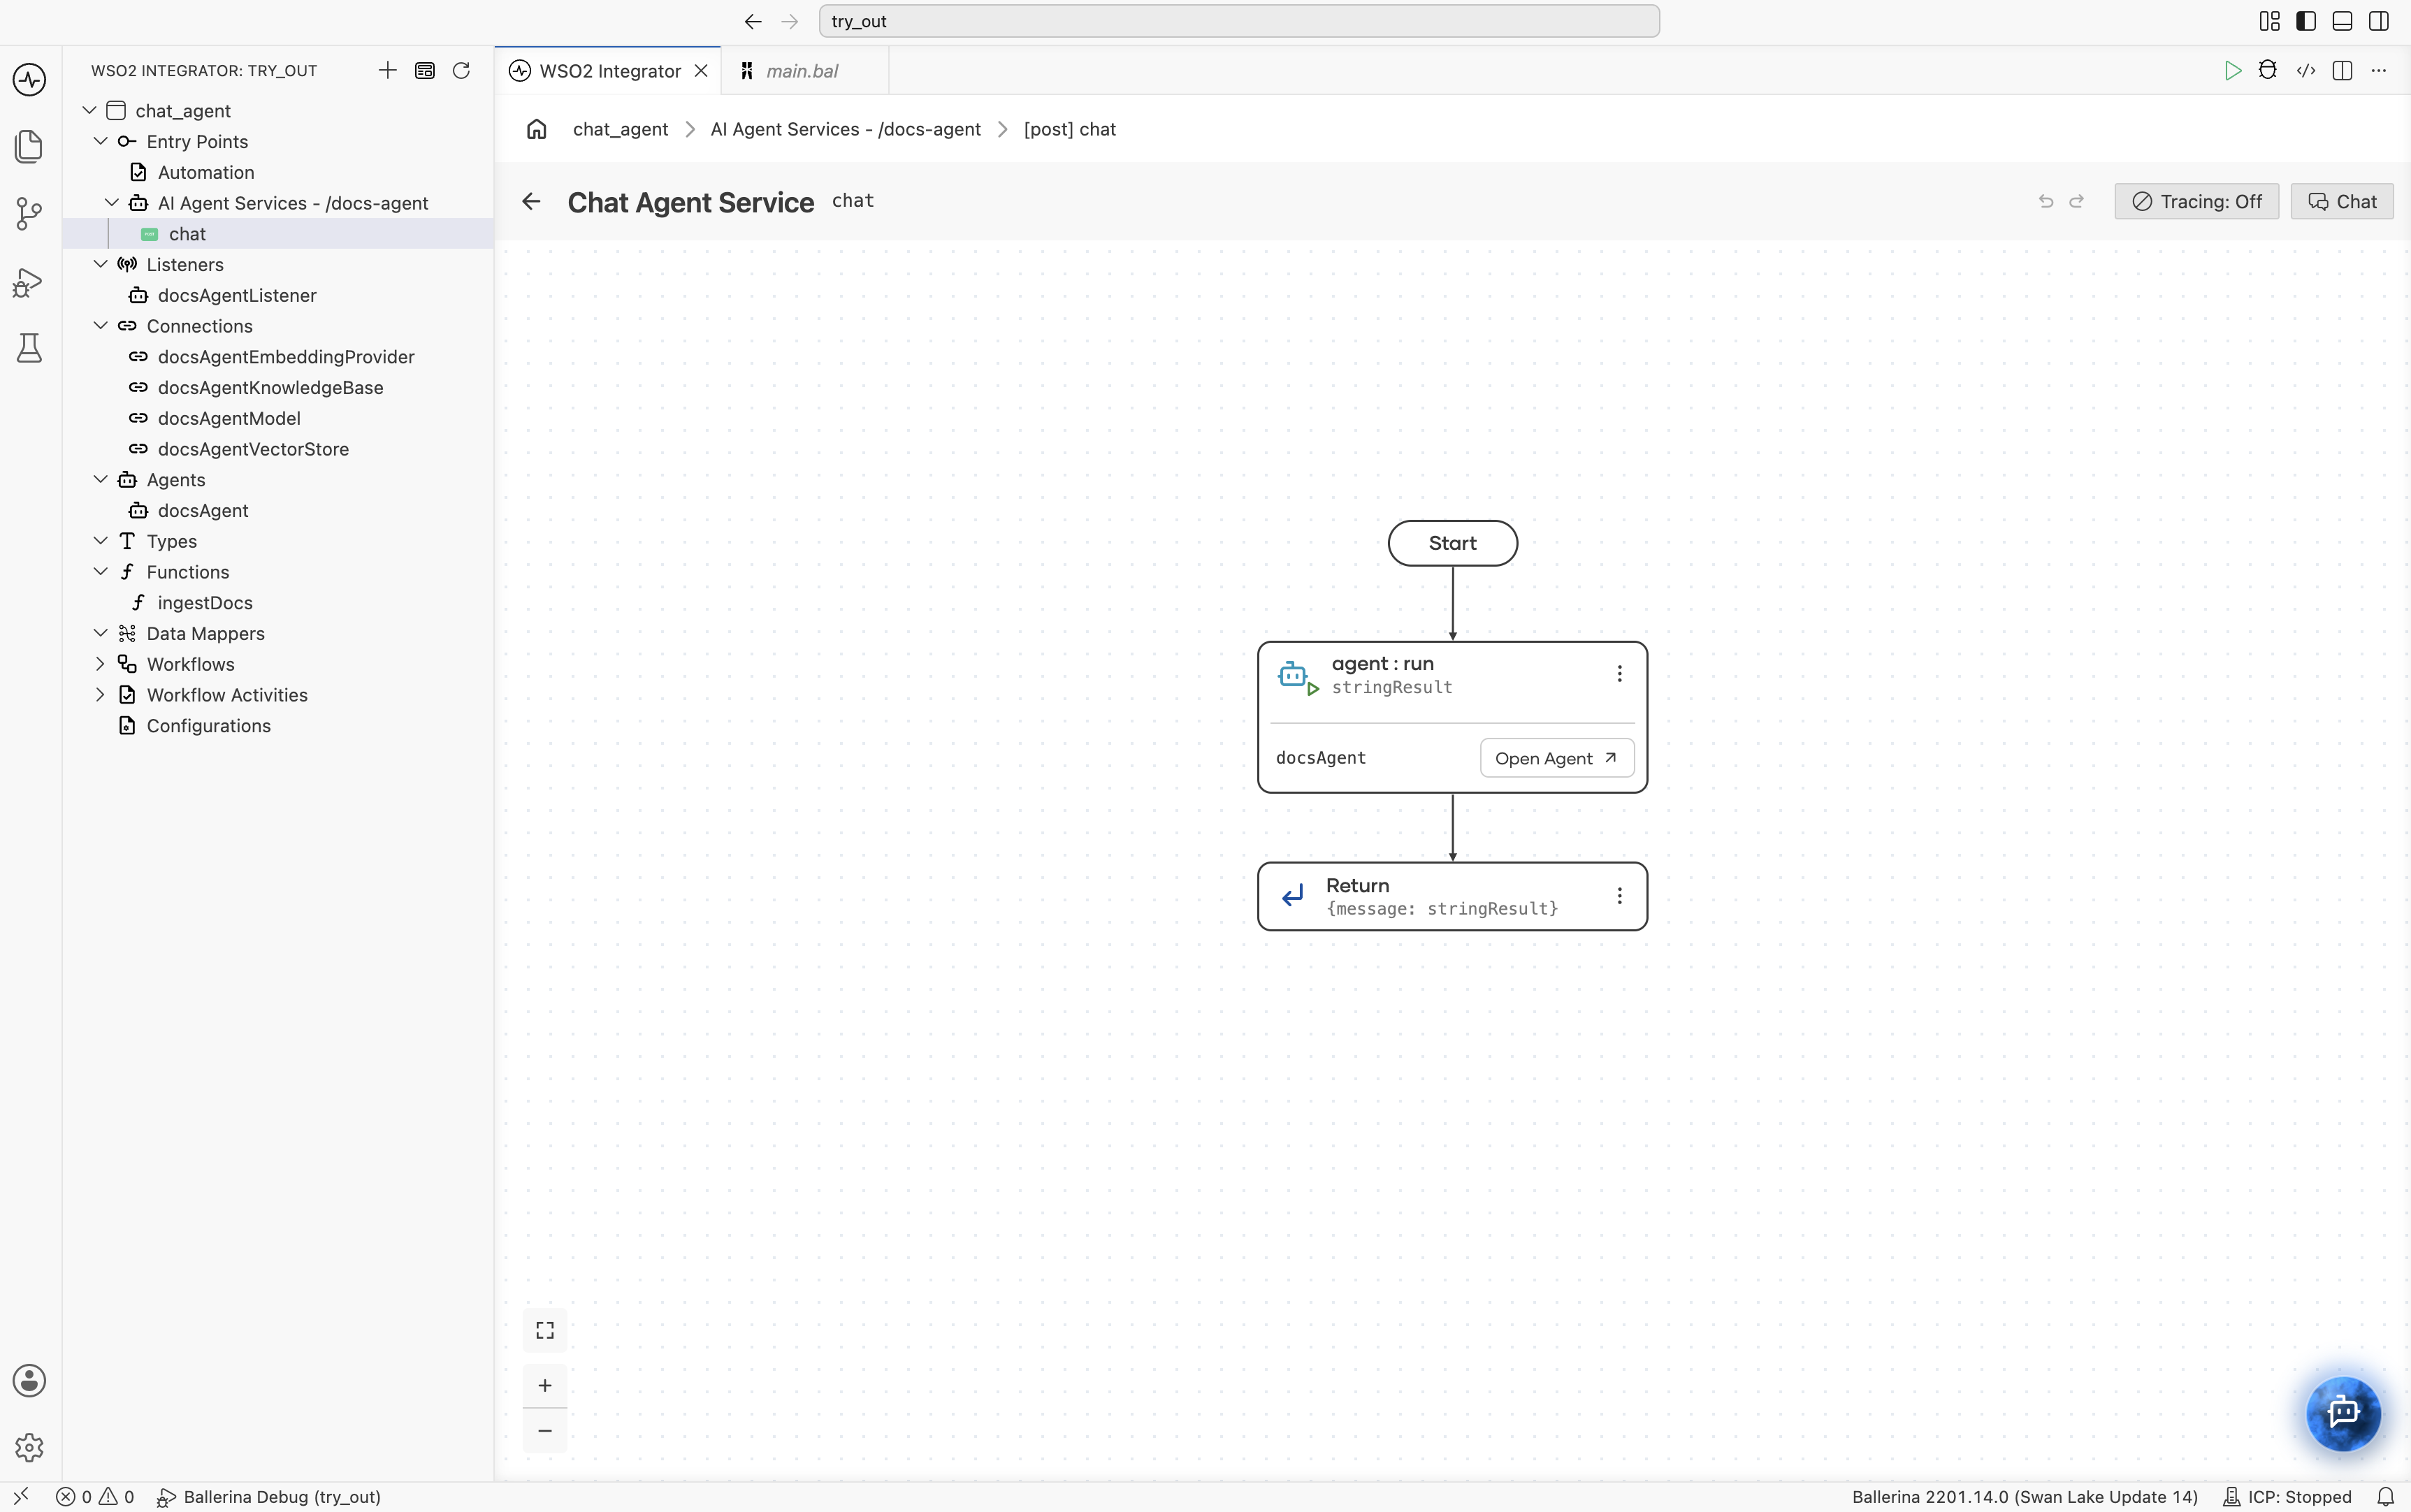Collapse the Connections section

pyautogui.click(x=101, y=326)
